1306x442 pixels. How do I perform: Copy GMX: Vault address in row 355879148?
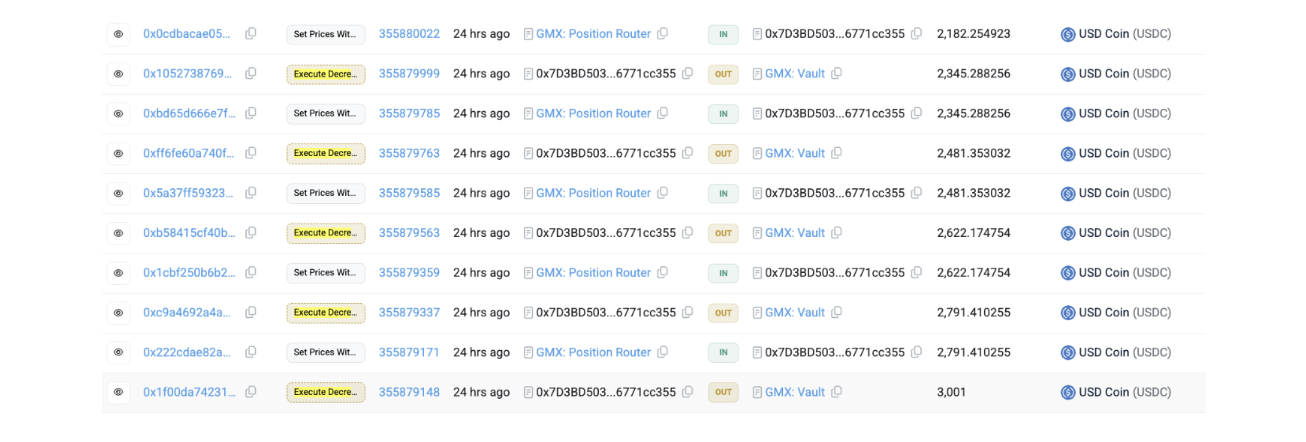pyautogui.click(x=836, y=392)
